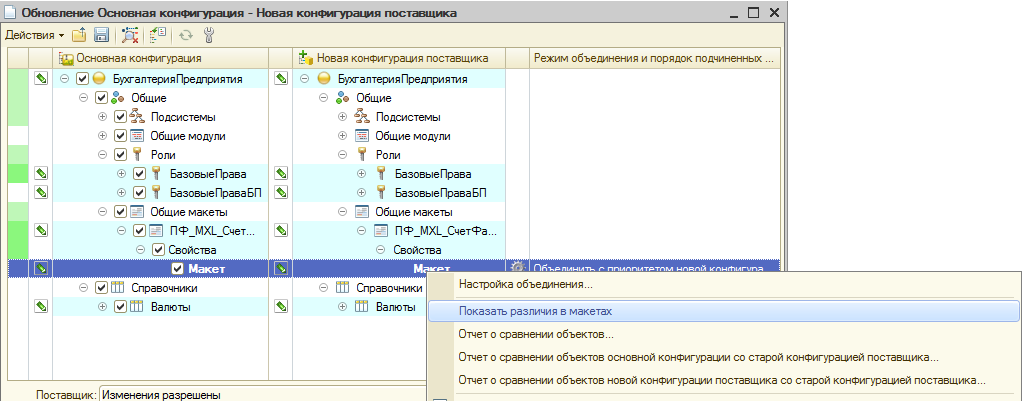This screenshot has height=401, width=1023.
Task: Toggle the Свойства checkbox
Action: coord(158,250)
